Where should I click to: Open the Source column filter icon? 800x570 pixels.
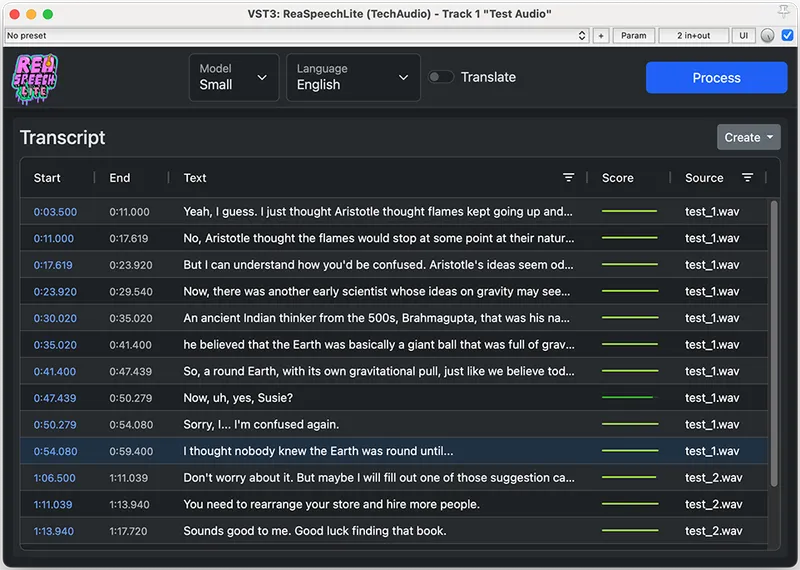pyautogui.click(x=747, y=178)
